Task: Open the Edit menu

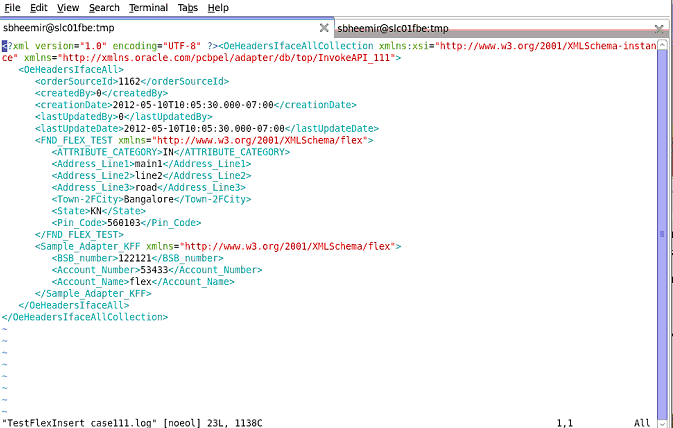Action: (39, 8)
